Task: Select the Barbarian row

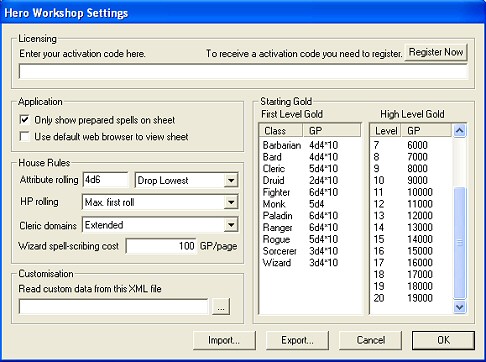Action: pos(310,145)
